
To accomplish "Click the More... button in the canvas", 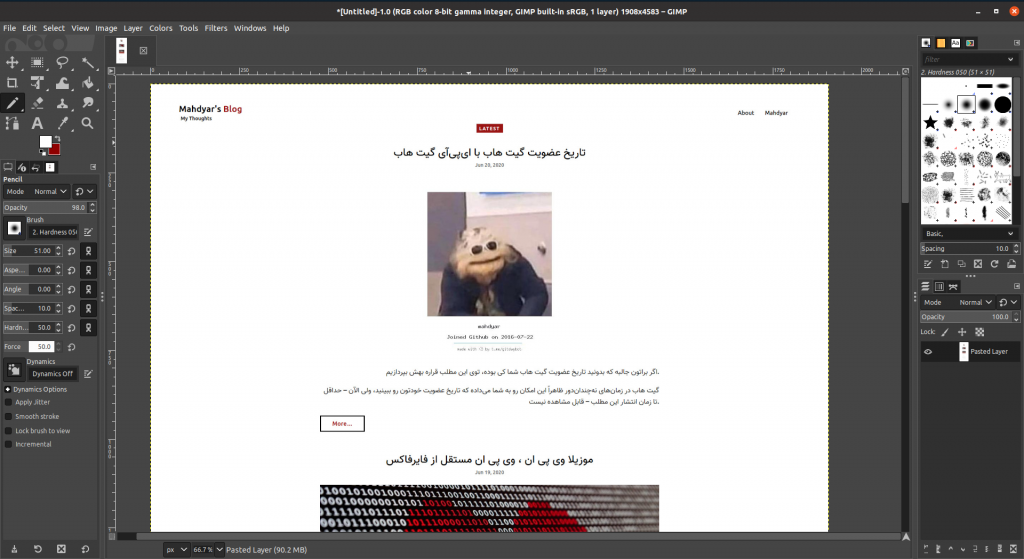I will coord(342,424).
